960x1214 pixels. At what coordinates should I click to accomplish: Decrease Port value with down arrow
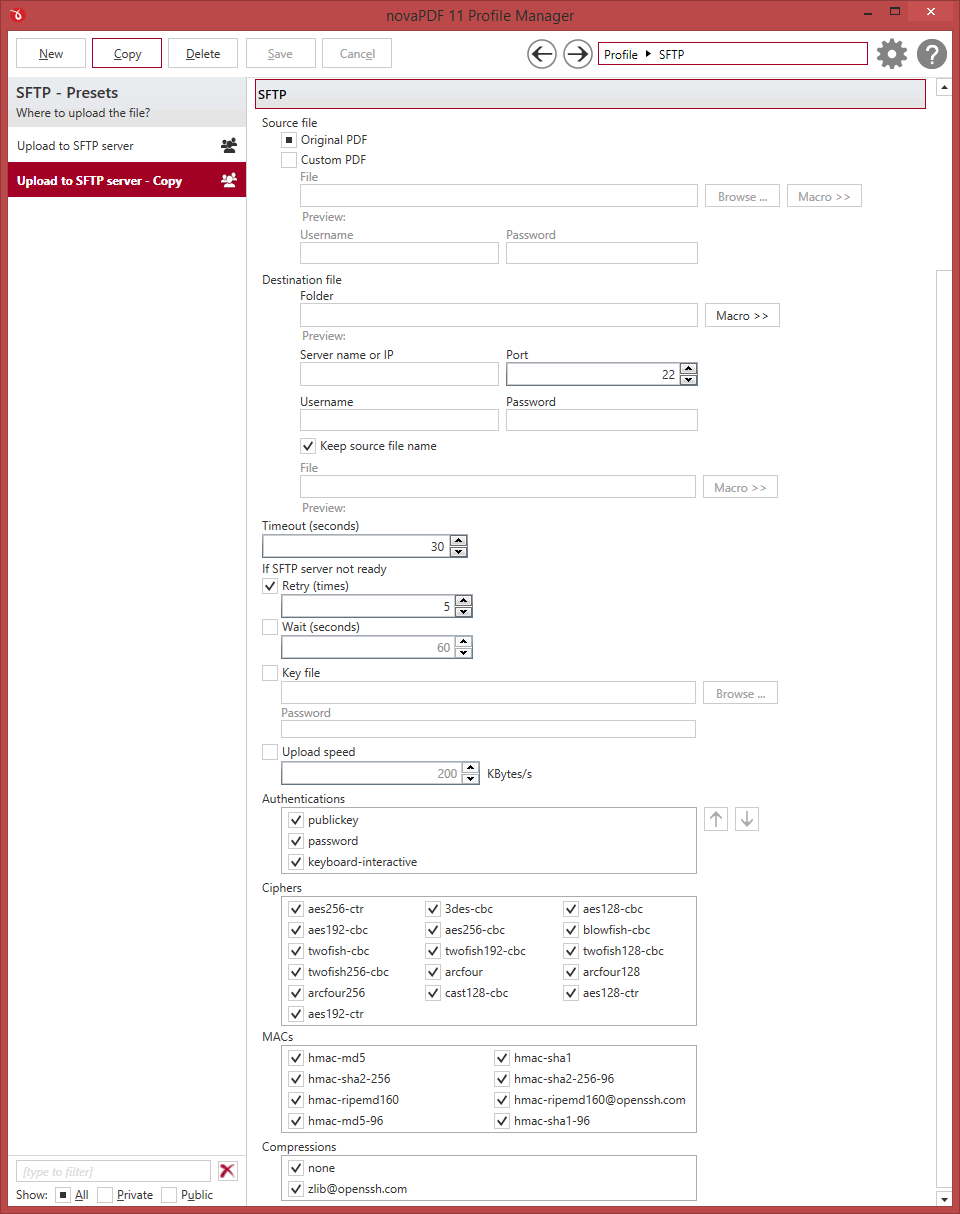click(688, 380)
